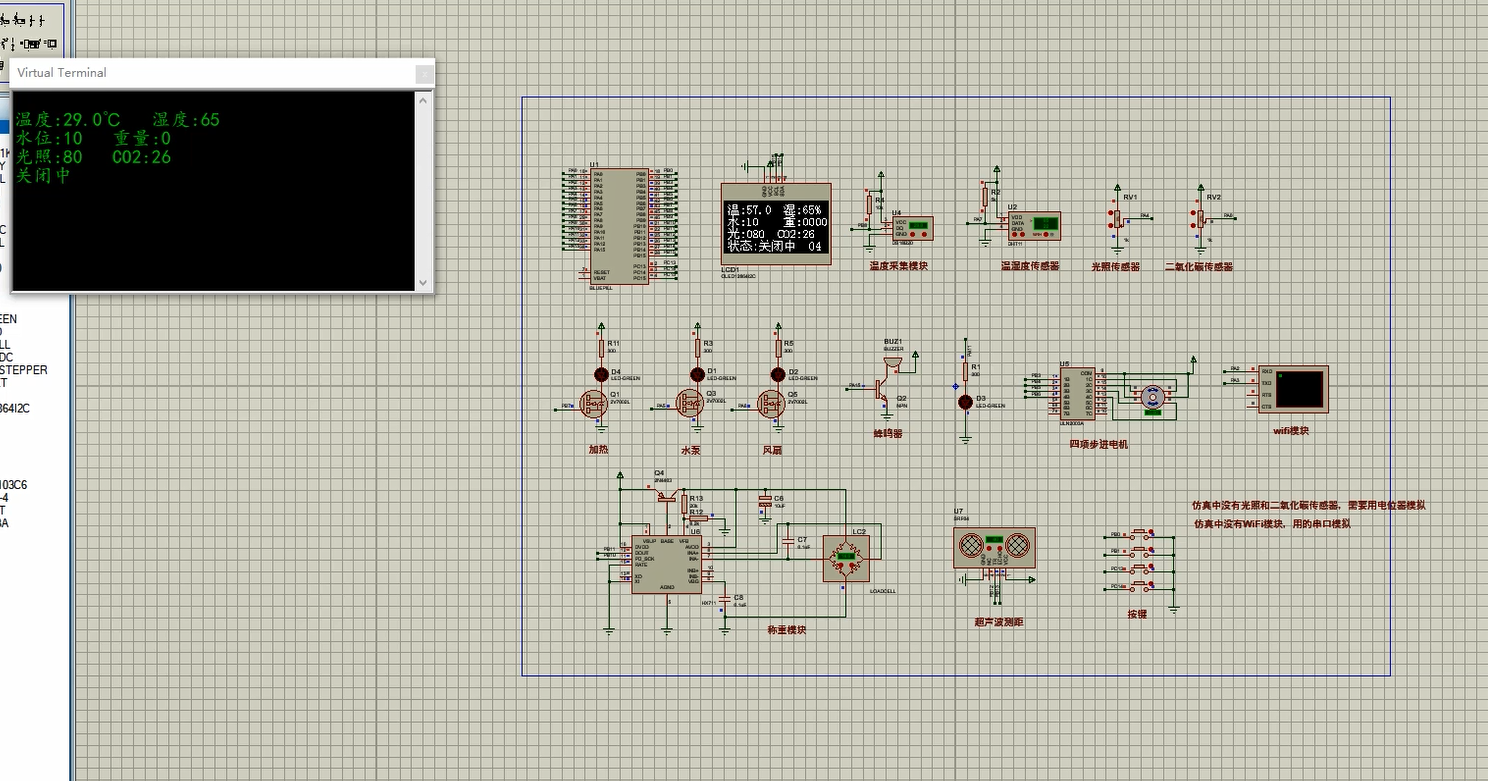This screenshot has width=1488, height=781.
Task: Click the OLED display LCD1 component
Action: [x=776, y=225]
